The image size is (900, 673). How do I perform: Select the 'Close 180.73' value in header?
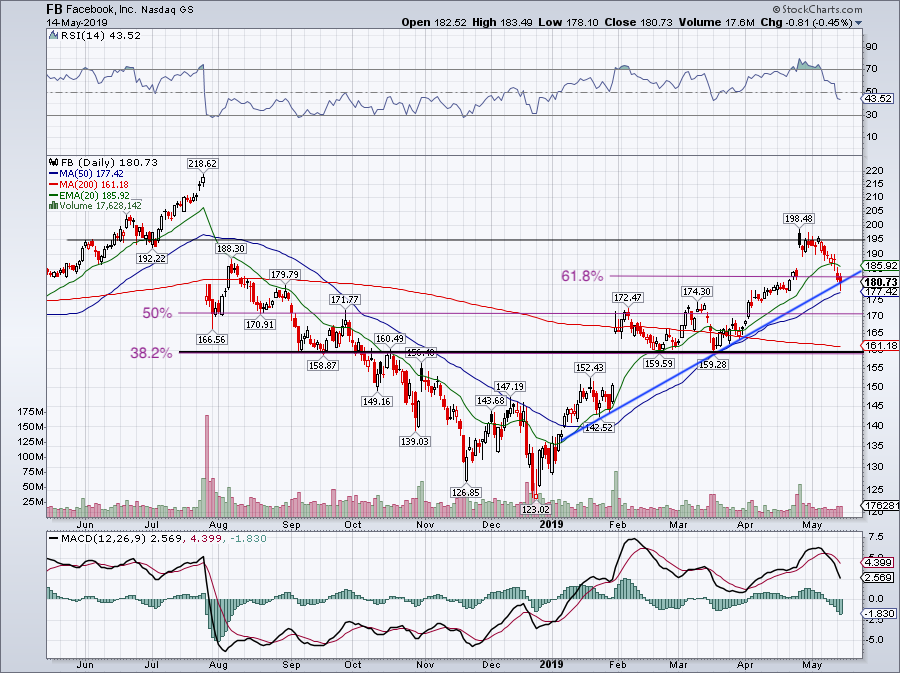[x=638, y=22]
